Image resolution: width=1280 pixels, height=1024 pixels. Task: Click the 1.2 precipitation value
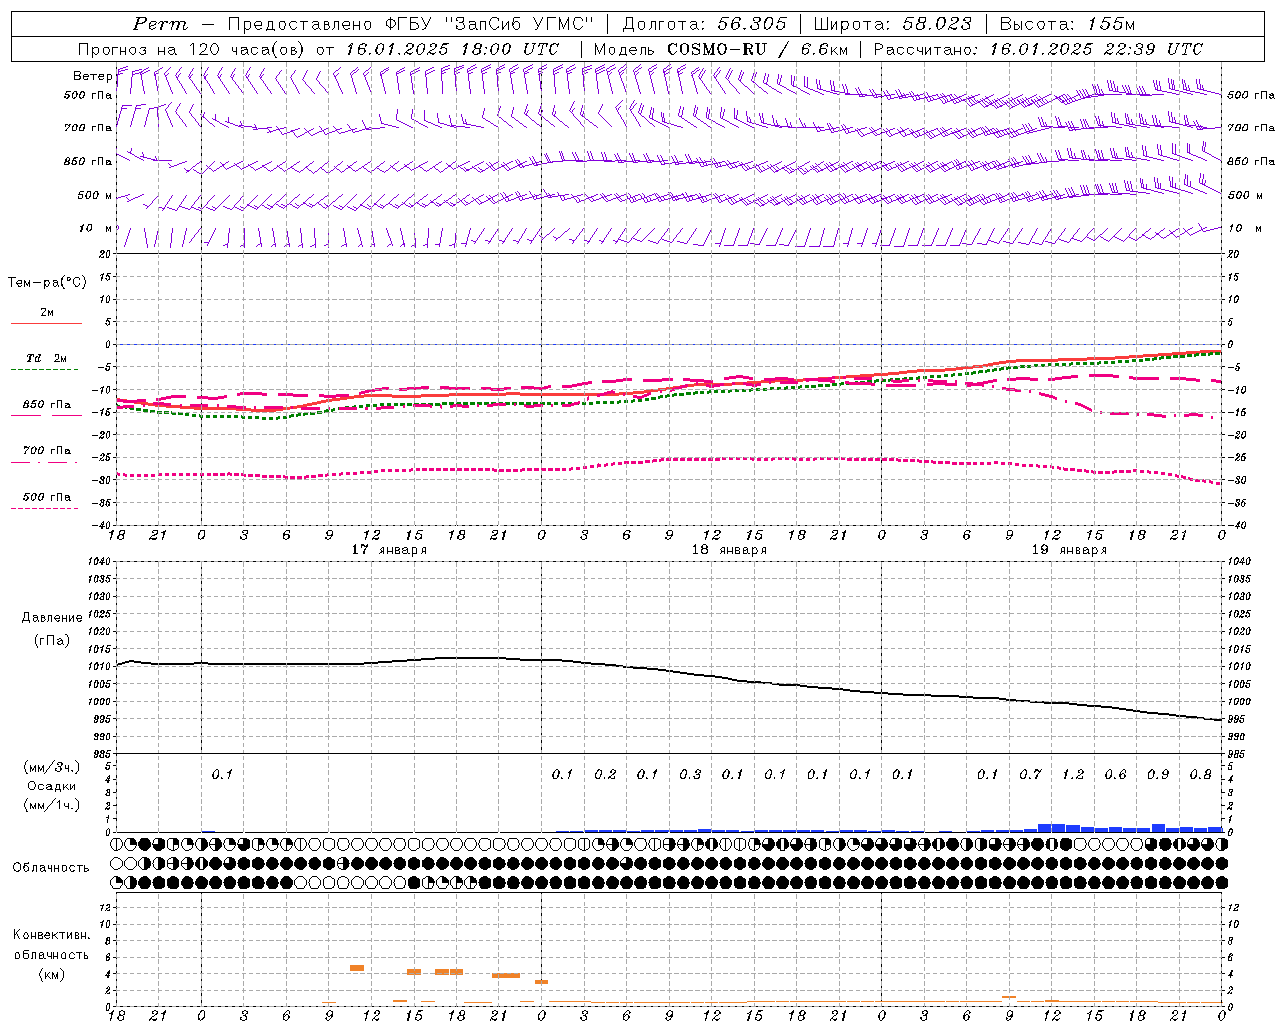coord(1073,774)
